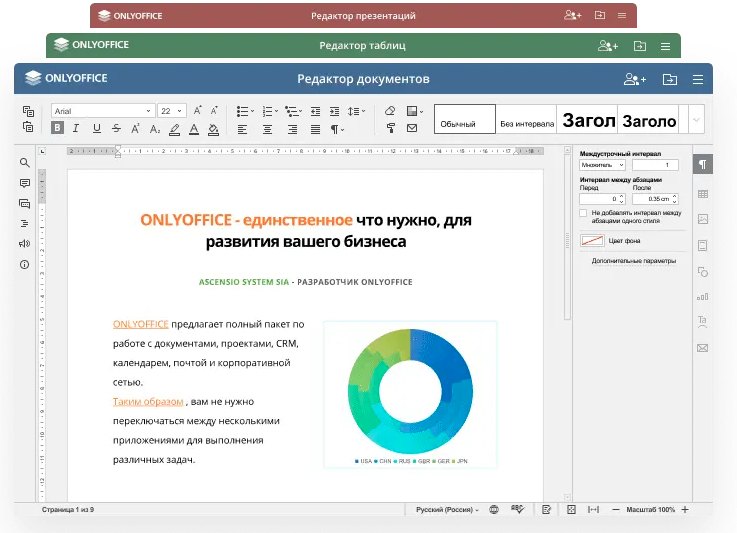Viewport: 737px width, 533px height.
Task: Open the About info icon in sidebar
Action: pyautogui.click(x=24, y=265)
